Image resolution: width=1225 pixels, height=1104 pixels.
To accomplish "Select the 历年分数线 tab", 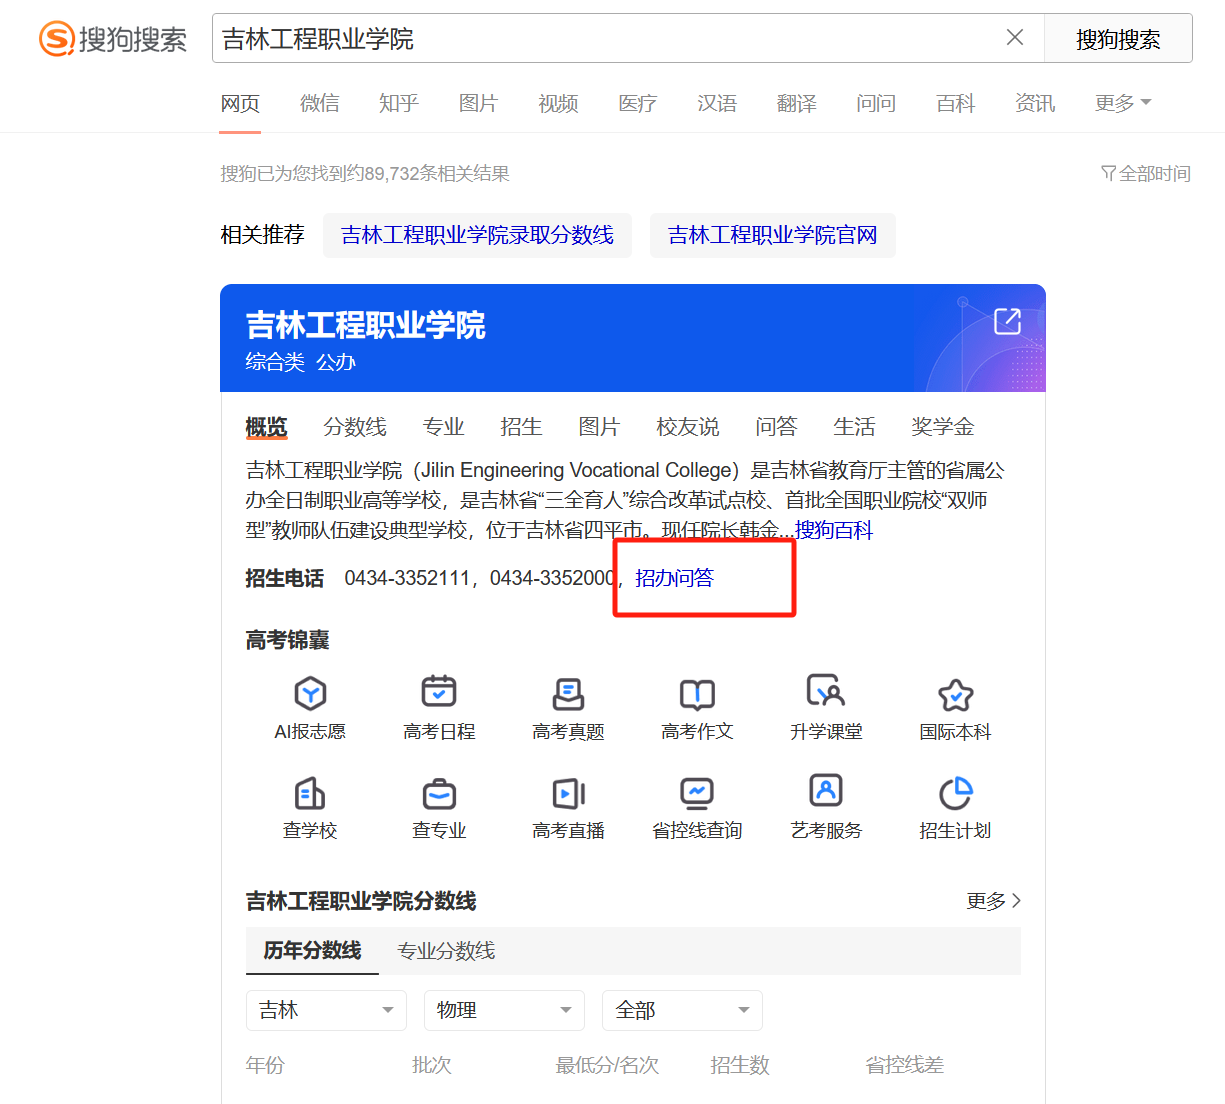I will [x=312, y=950].
